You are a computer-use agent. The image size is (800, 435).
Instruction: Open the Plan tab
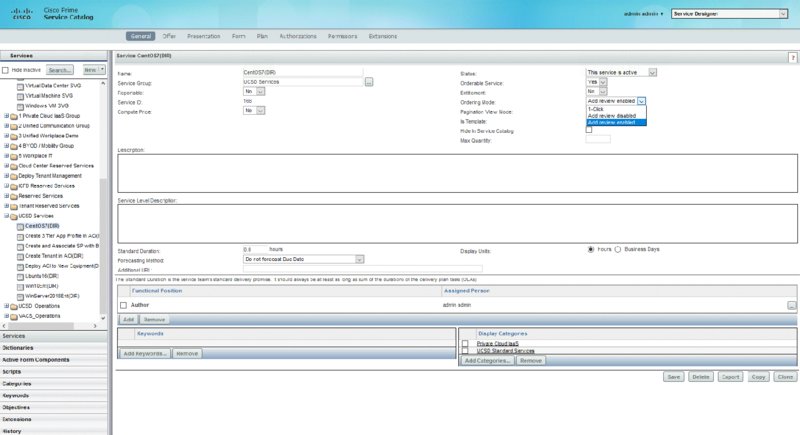[262, 36]
